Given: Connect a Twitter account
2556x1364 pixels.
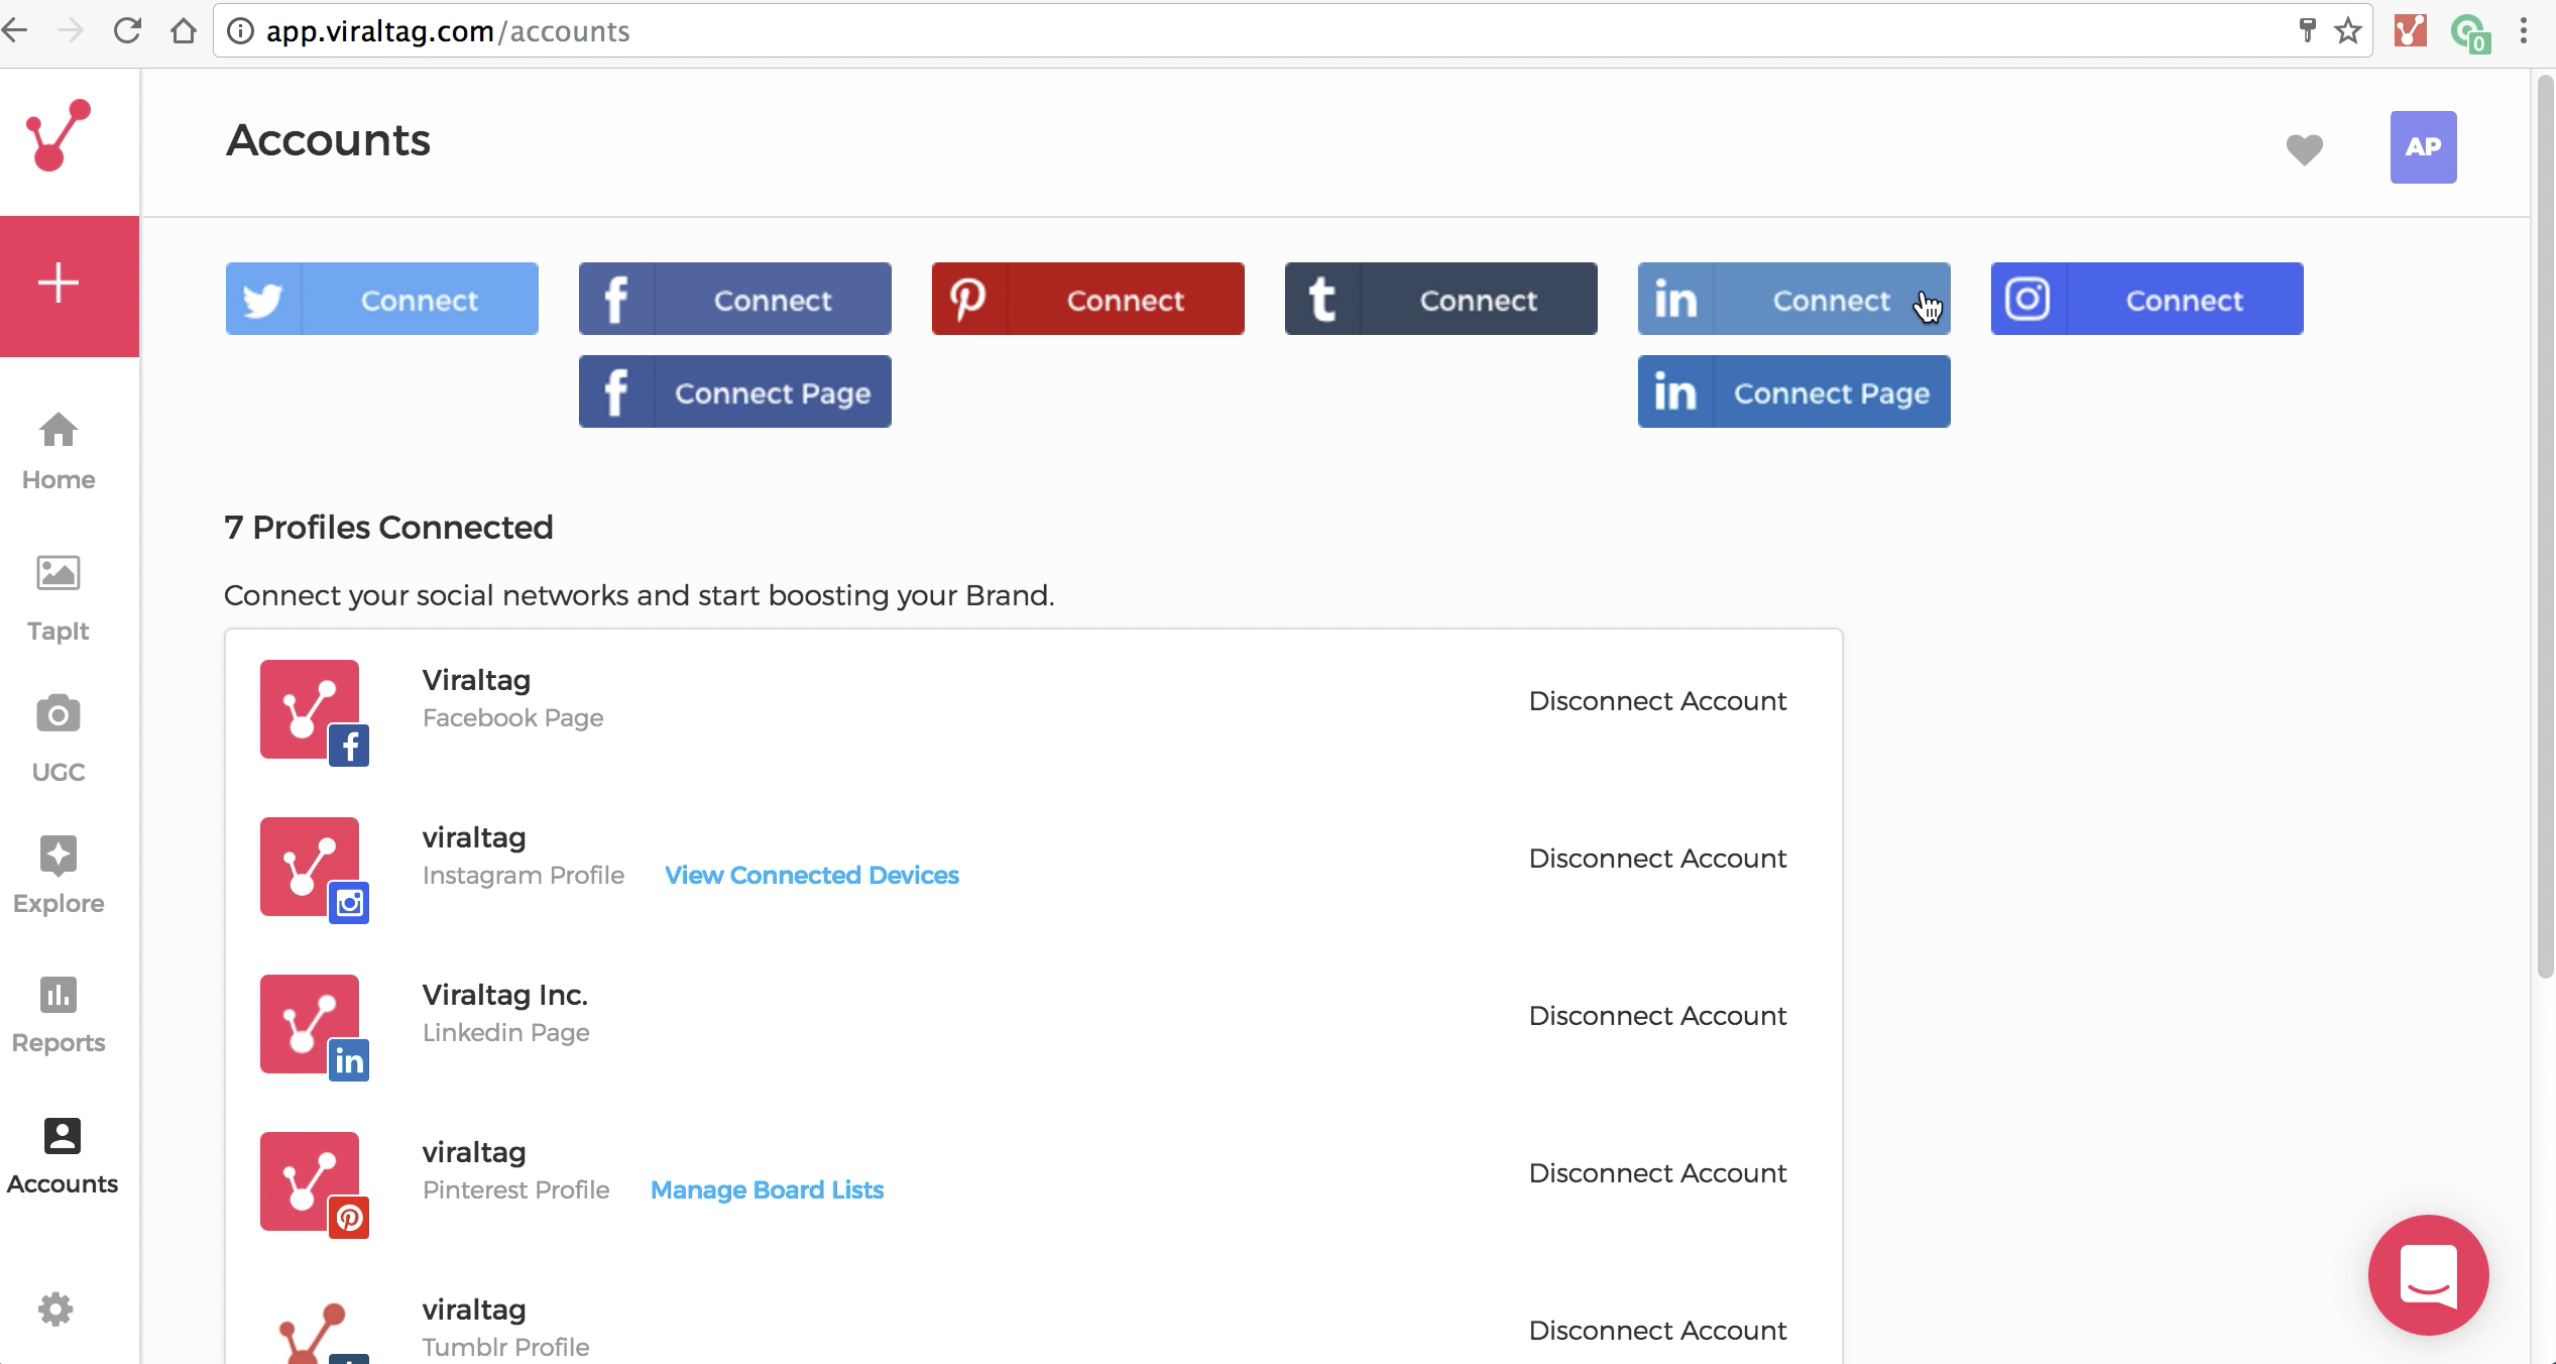Looking at the screenshot, I should click(x=382, y=298).
